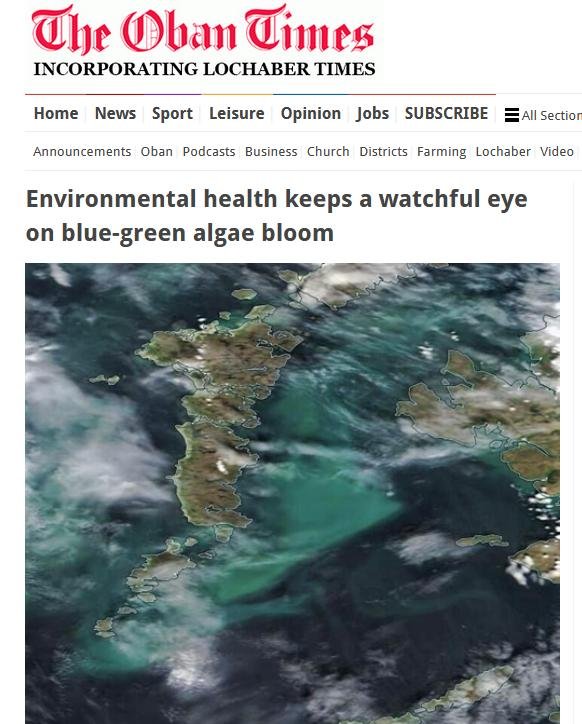Open the Video subsection
The height and width of the screenshot is (724, 582).
click(x=557, y=152)
